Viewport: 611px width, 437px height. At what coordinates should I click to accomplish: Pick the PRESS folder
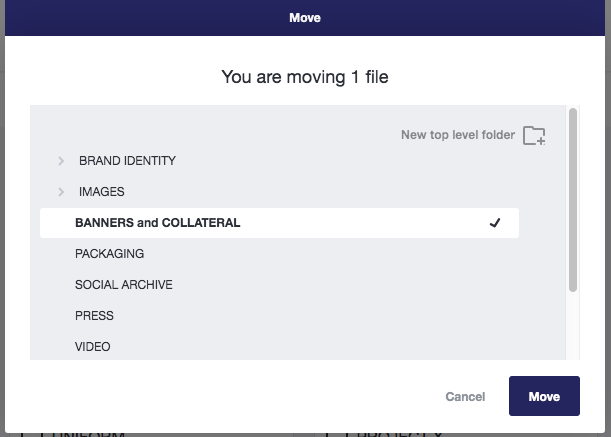(94, 316)
